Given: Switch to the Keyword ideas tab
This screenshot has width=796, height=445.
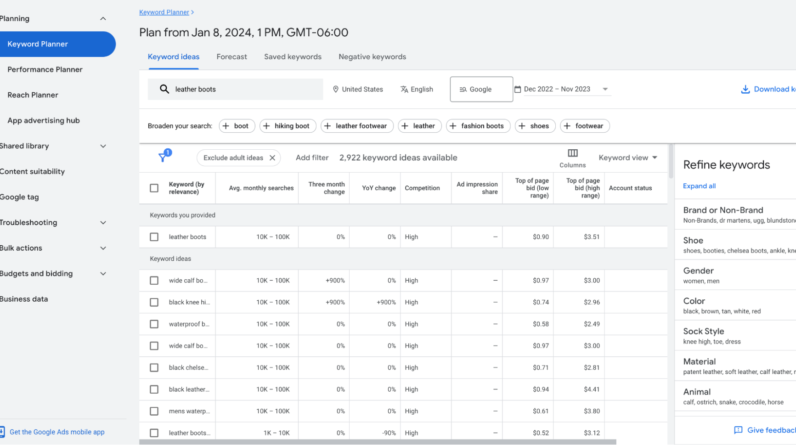Looking at the screenshot, I should tap(173, 57).
